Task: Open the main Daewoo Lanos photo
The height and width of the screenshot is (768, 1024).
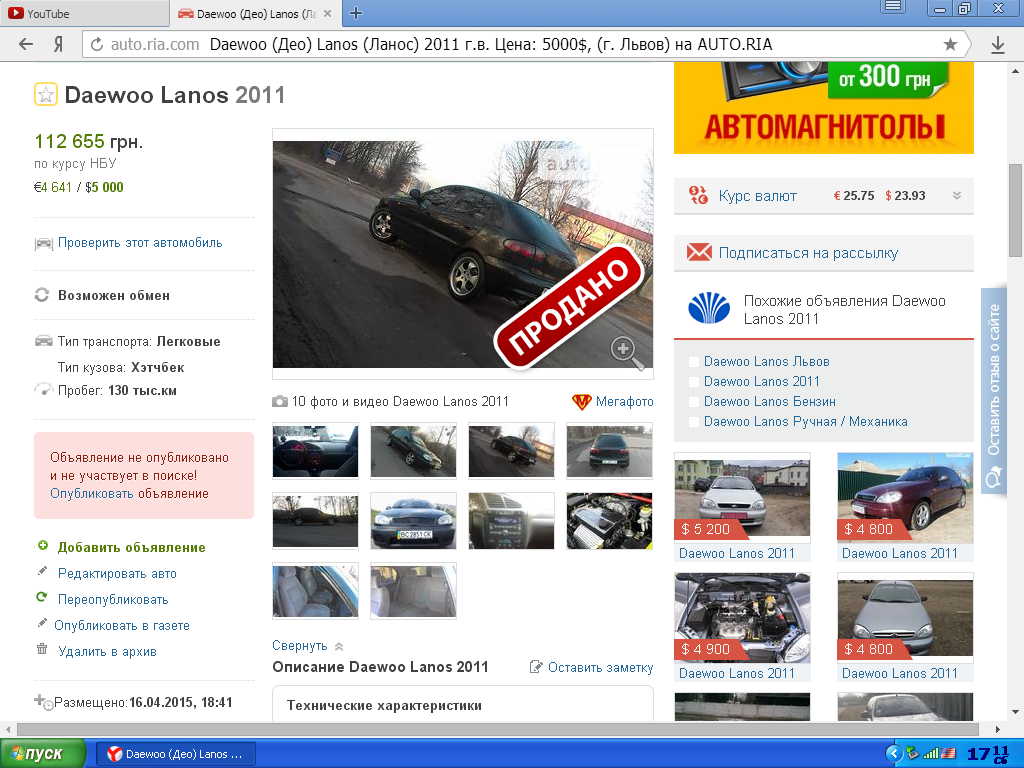Action: tap(462, 254)
